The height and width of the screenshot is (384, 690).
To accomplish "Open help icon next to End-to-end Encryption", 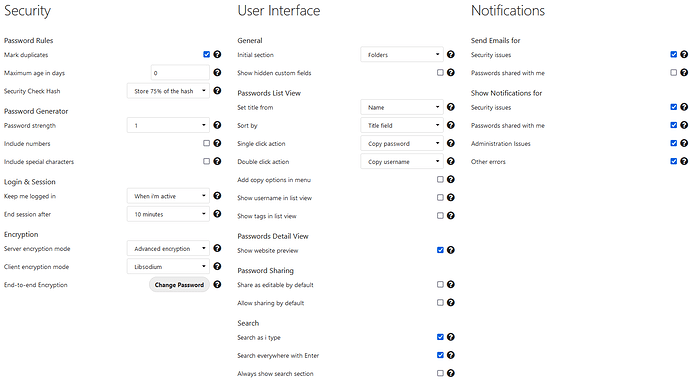I will [x=217, y=285].
